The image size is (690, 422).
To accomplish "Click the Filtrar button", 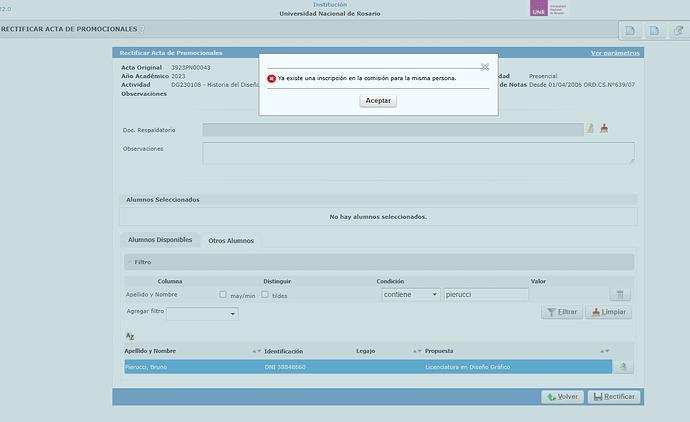I will click(562, 312).
